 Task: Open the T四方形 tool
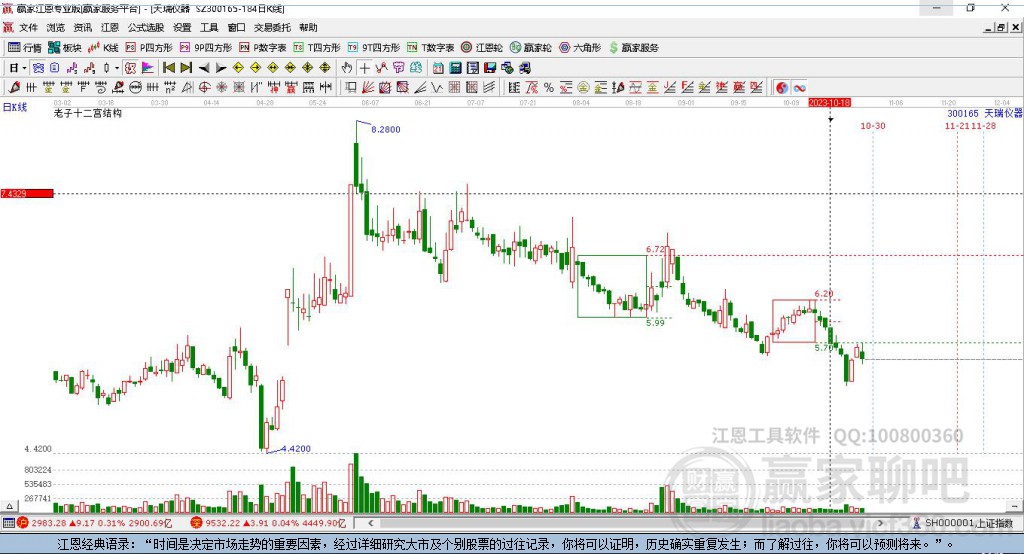pyautogui.click(x=317, y=48)
